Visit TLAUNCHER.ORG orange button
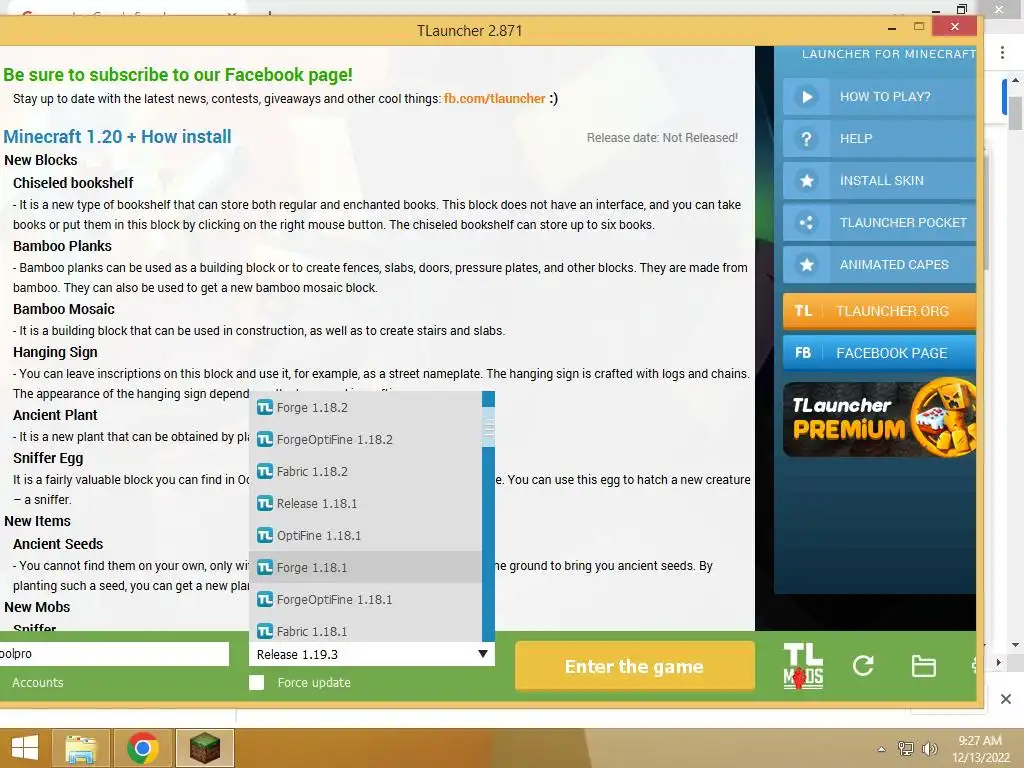 [879, 311]
